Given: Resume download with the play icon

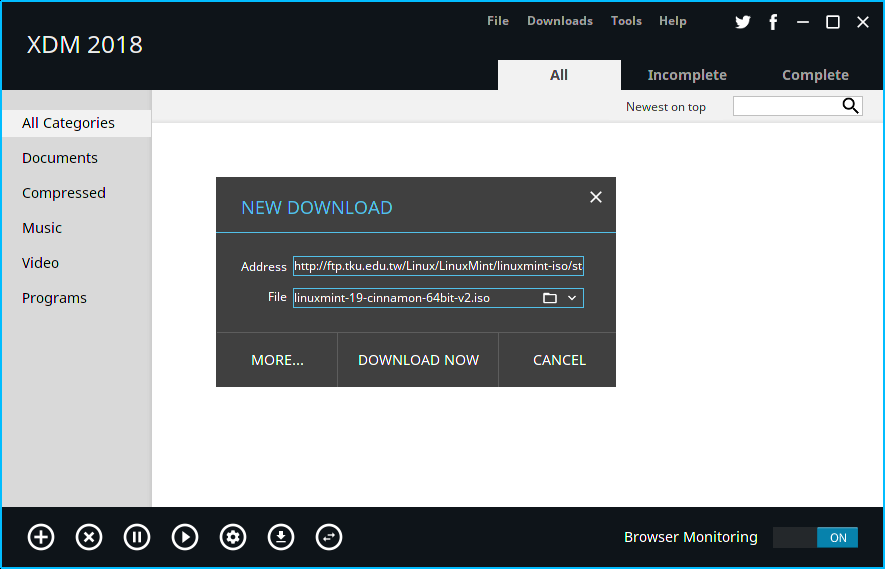Looking at the screenshot, I should [x=185, y=537].
